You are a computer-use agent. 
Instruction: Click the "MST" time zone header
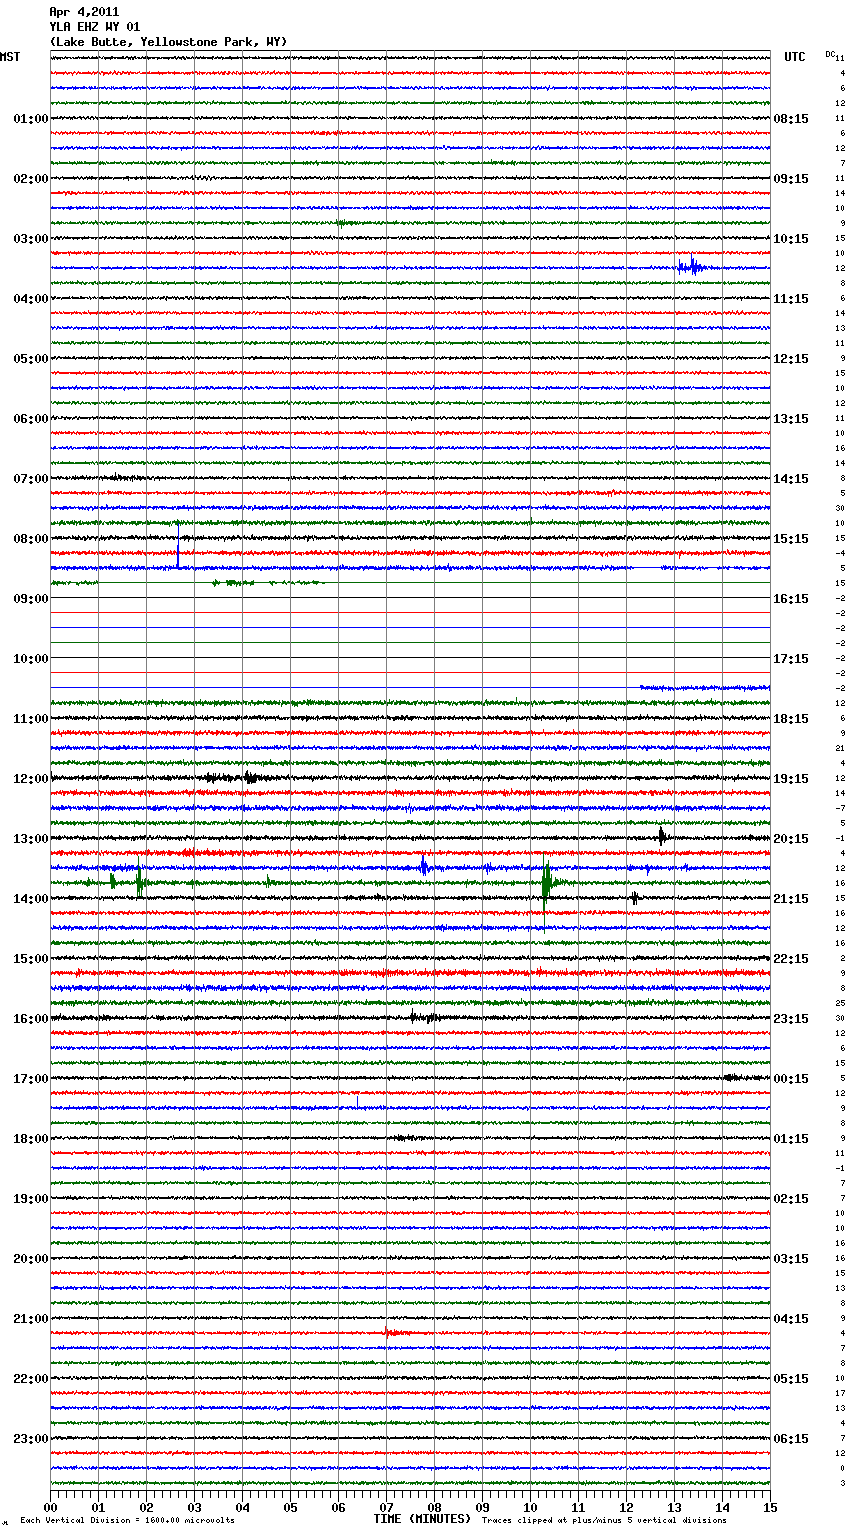coord(10,57)
